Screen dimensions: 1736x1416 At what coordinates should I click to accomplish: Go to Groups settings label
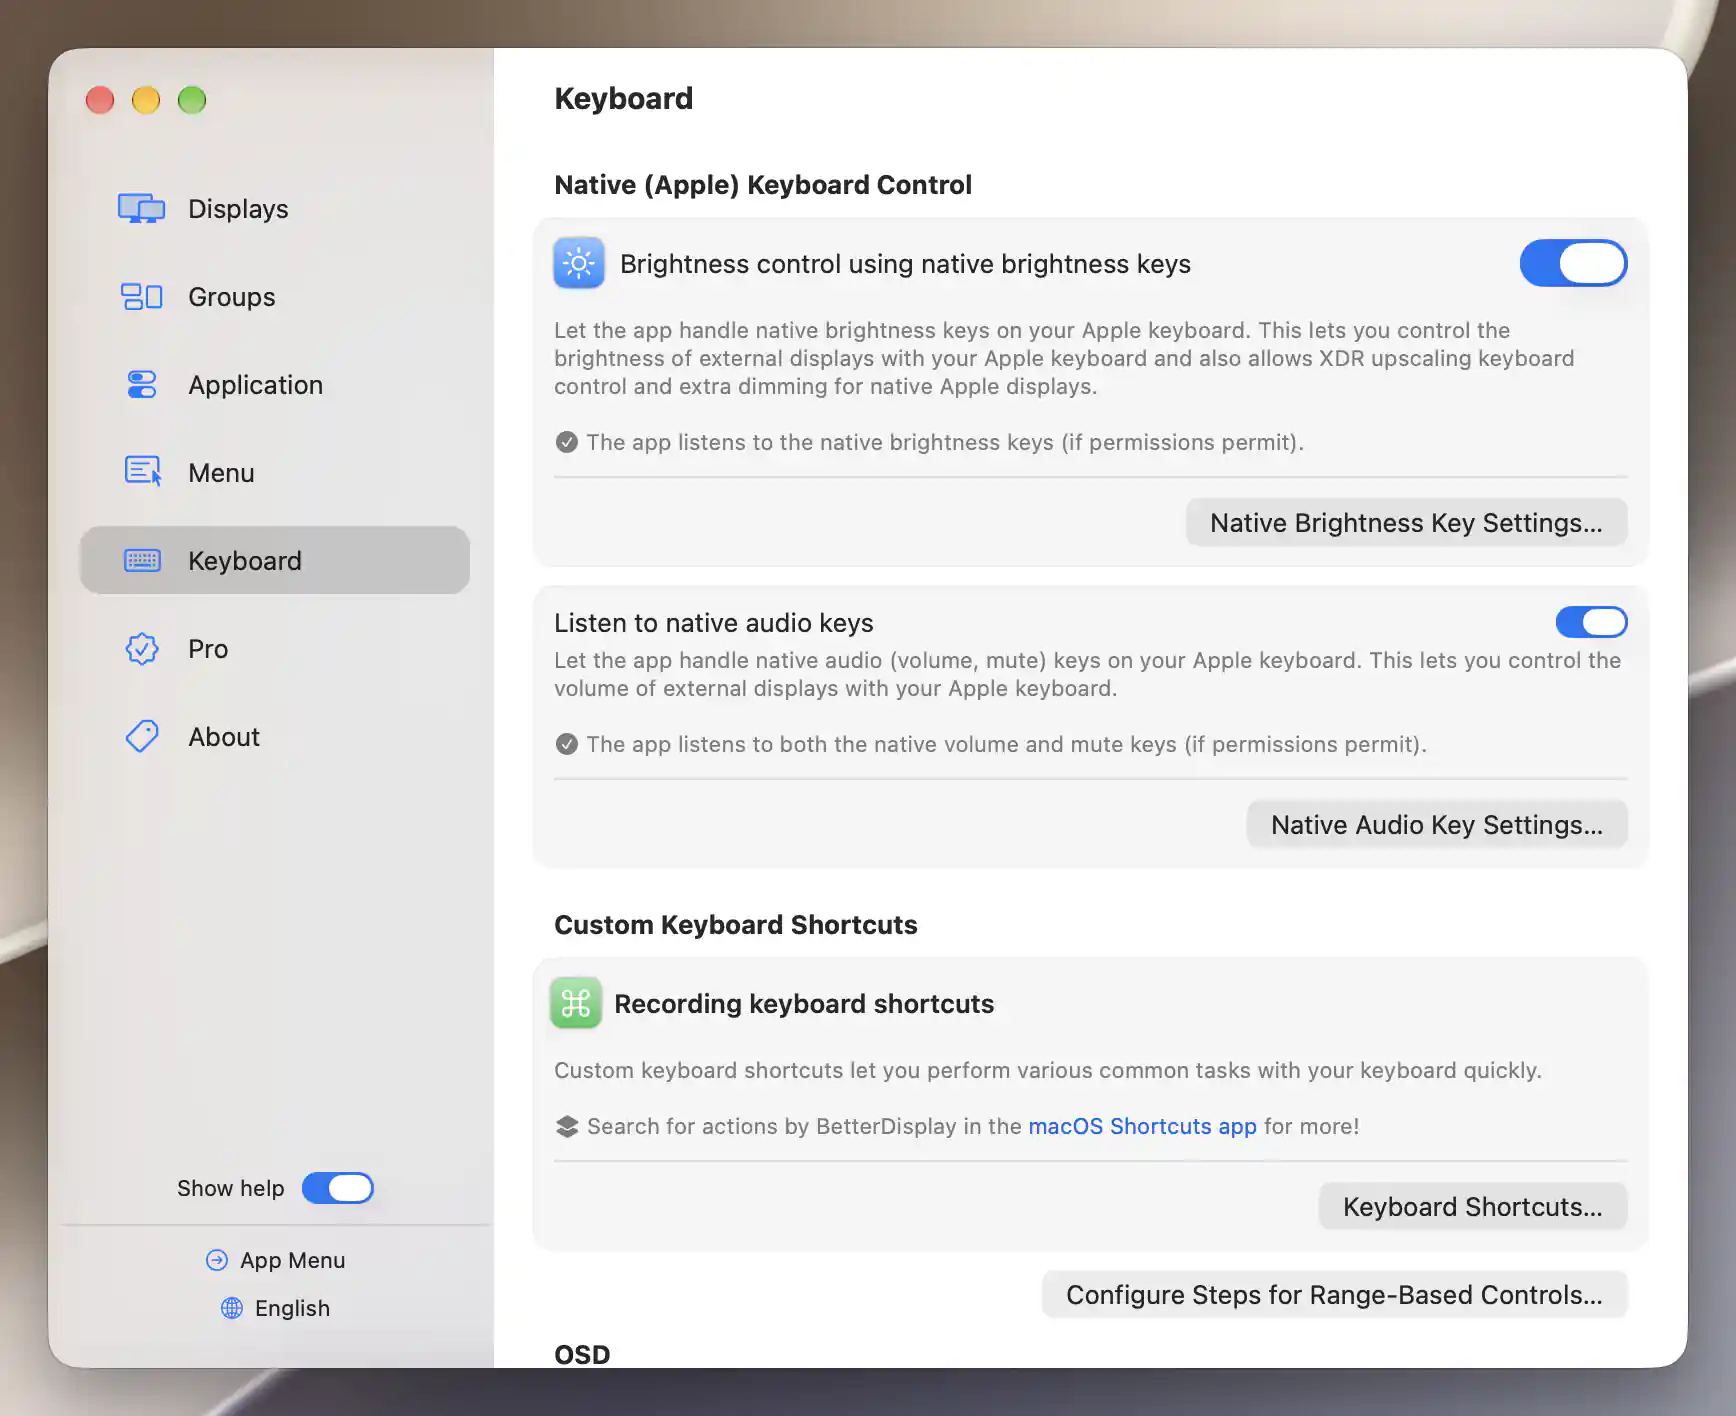pyautogui.click(x=232, y=297)
